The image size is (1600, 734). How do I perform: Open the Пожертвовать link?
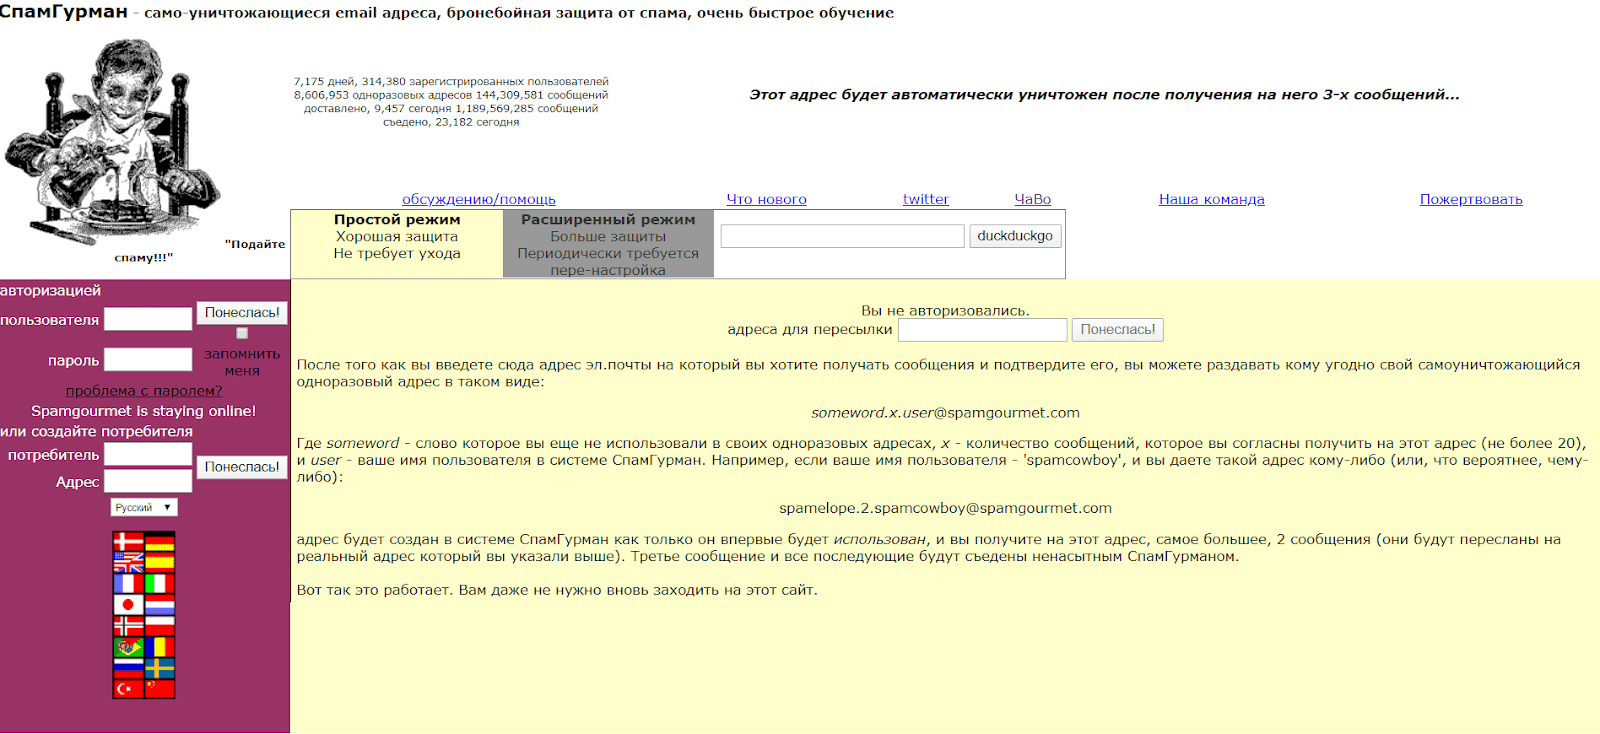1471,199
